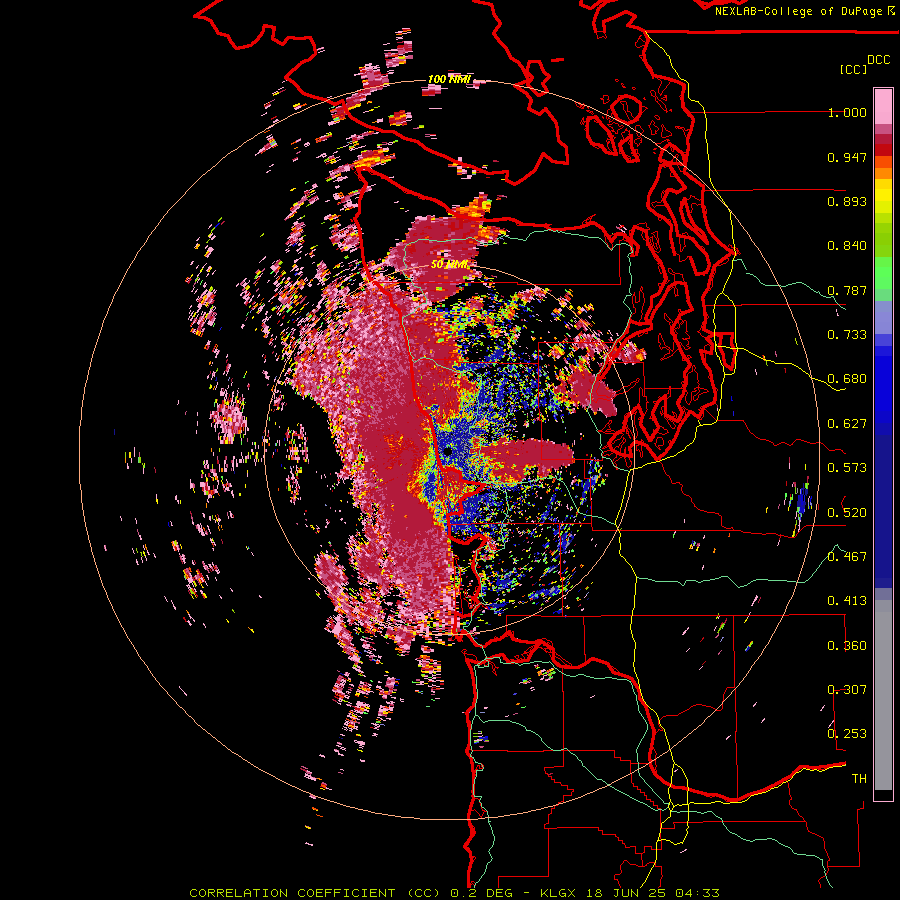Select the 0.627 legend value
The width and height of the screenshot is (900, 900).
[x=847, y=424]
